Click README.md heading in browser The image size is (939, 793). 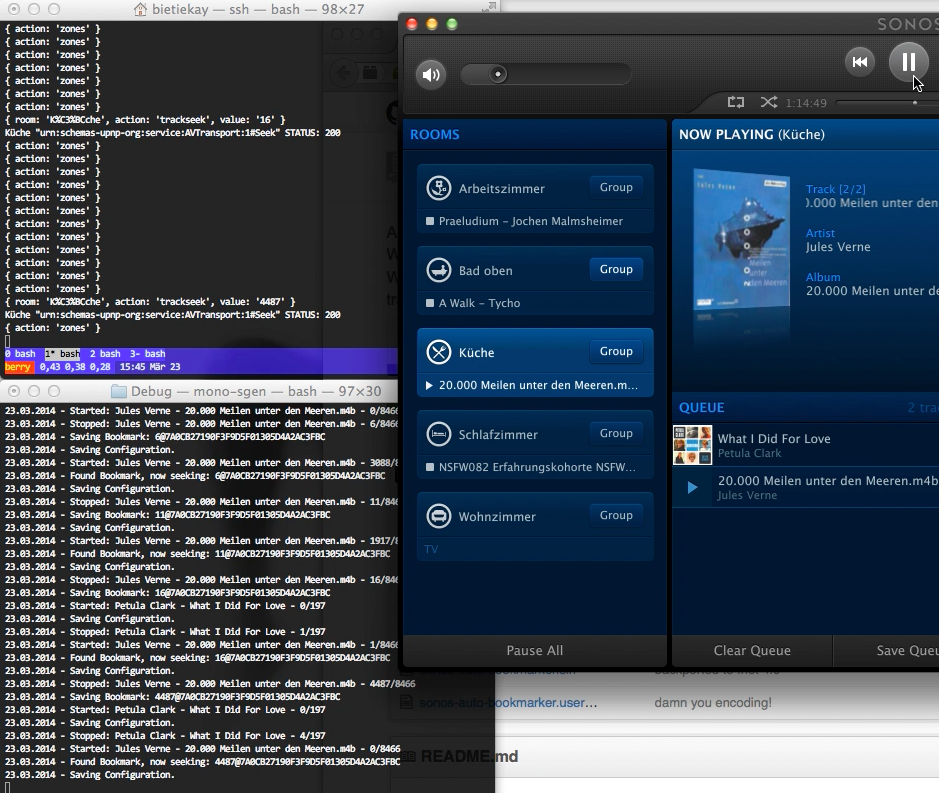[470, 756]
